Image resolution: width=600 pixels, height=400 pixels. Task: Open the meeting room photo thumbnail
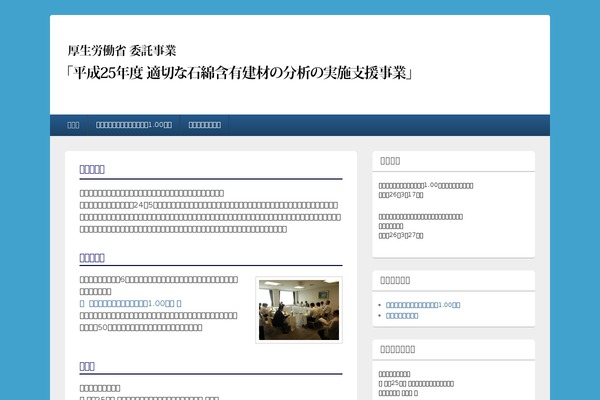[x=299, y=310]
